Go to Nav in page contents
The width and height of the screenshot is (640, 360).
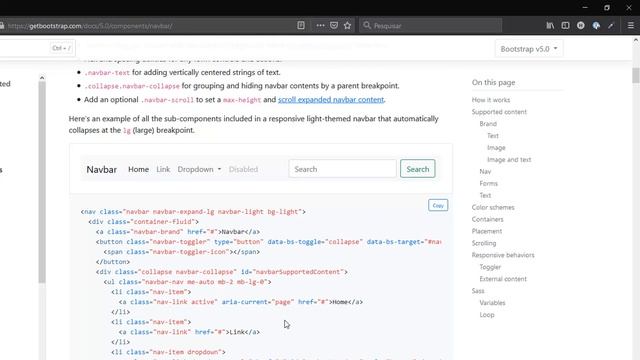(x=485, y=171)
